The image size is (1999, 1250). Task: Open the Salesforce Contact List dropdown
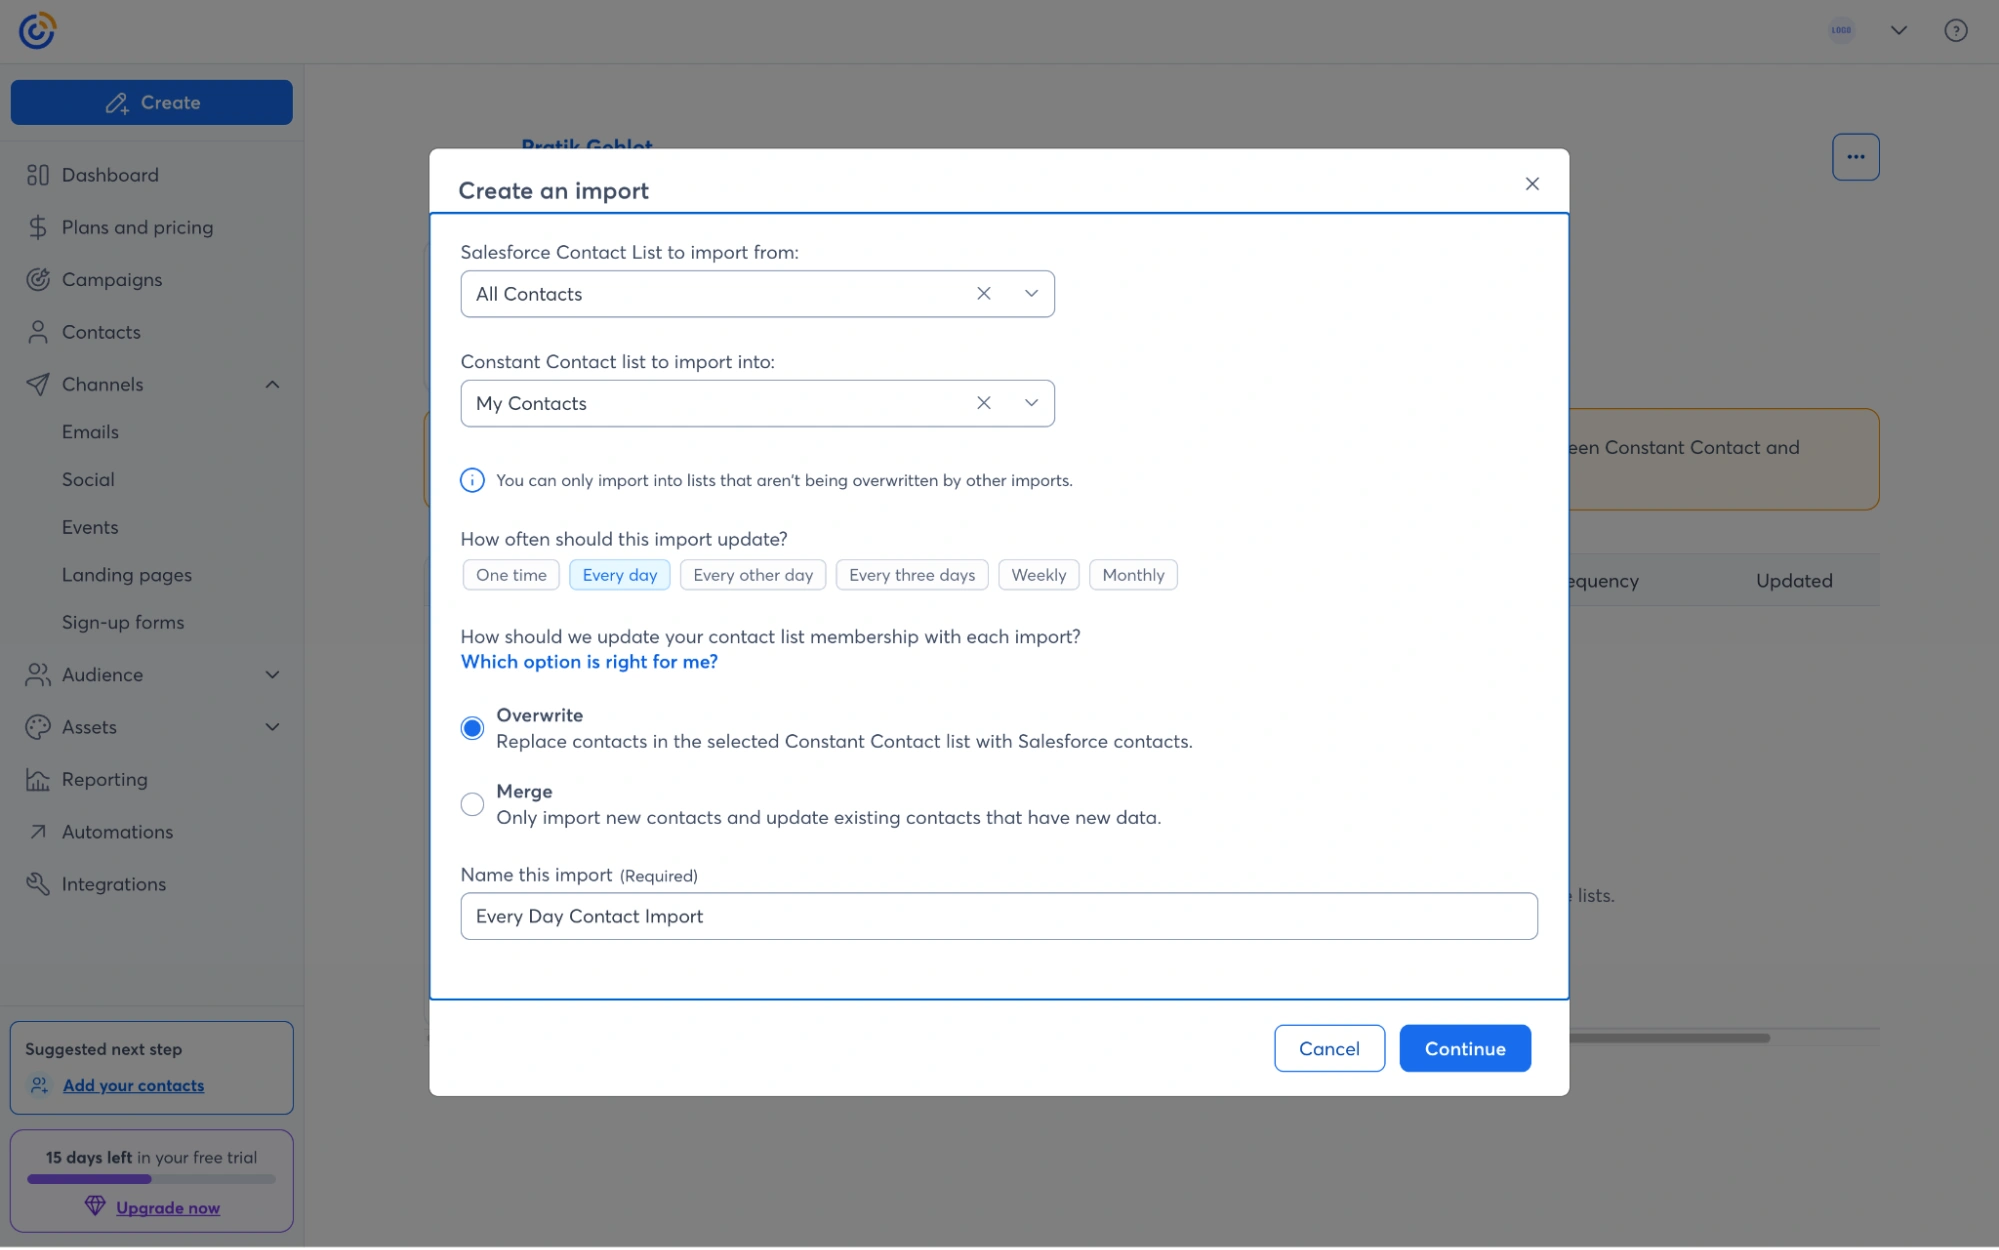coord(1031,293)
